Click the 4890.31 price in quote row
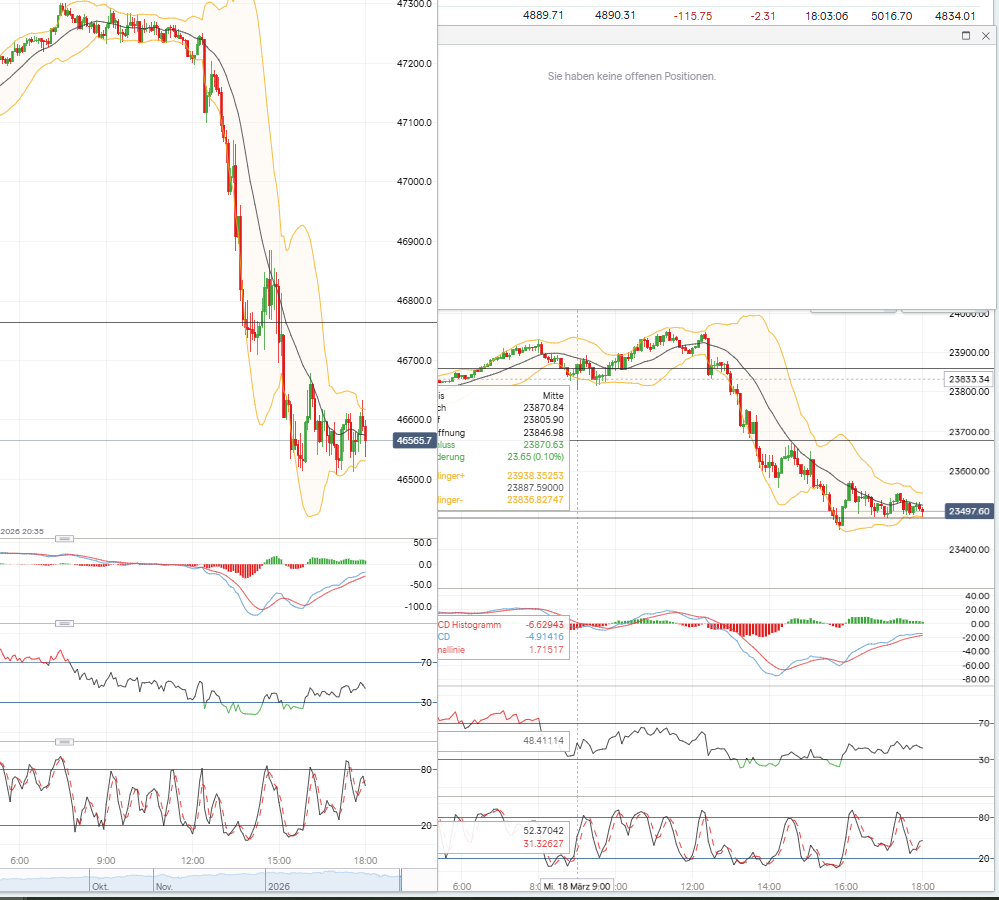Image resolution: width=999 pixels, height=900 pixels. pos(615,16)
